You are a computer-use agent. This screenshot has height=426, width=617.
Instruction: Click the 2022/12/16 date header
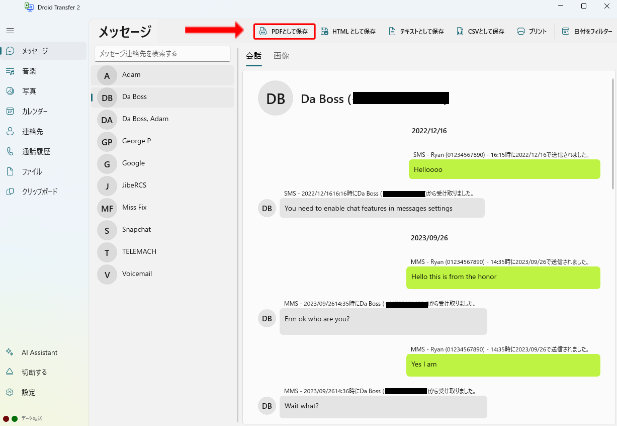pos(429,131)
